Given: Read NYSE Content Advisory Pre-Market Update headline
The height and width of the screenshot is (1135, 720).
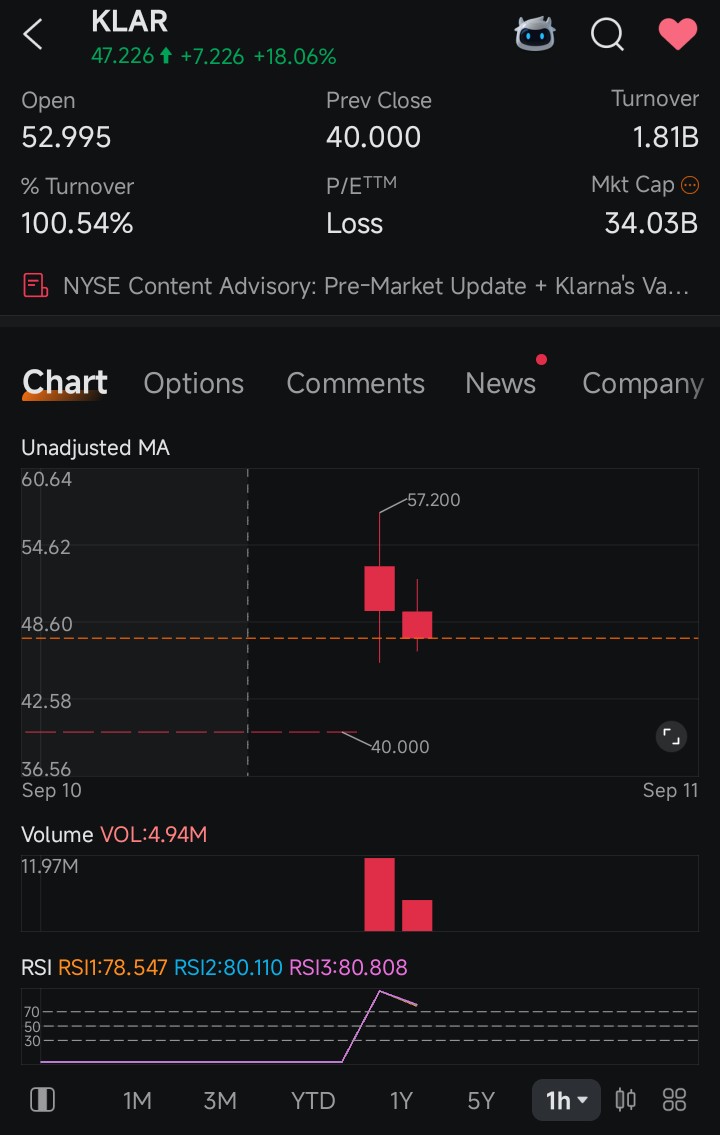Looking at the screenshot, I should tap(376, 286).
